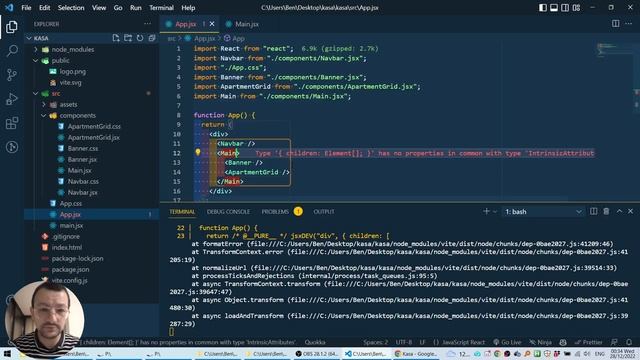The image size is (640, 360).
Task: Open launch profile dropdown next to plus
Action: point(495,211)
